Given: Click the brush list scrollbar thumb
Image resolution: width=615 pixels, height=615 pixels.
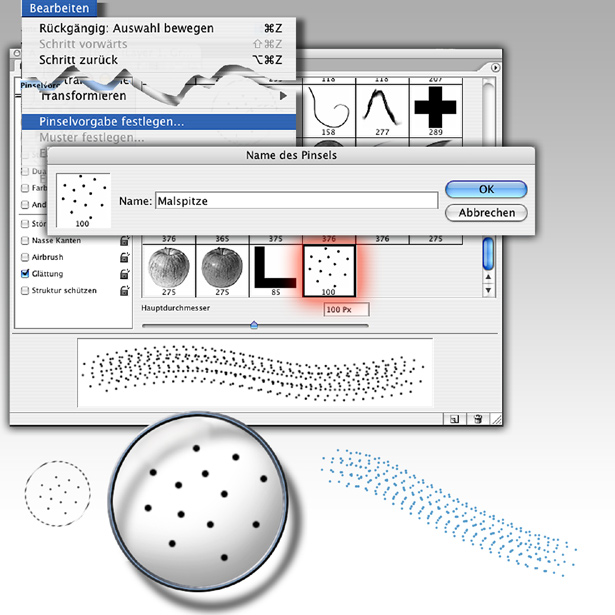Looking at the screenshot, I should point(488,253).
